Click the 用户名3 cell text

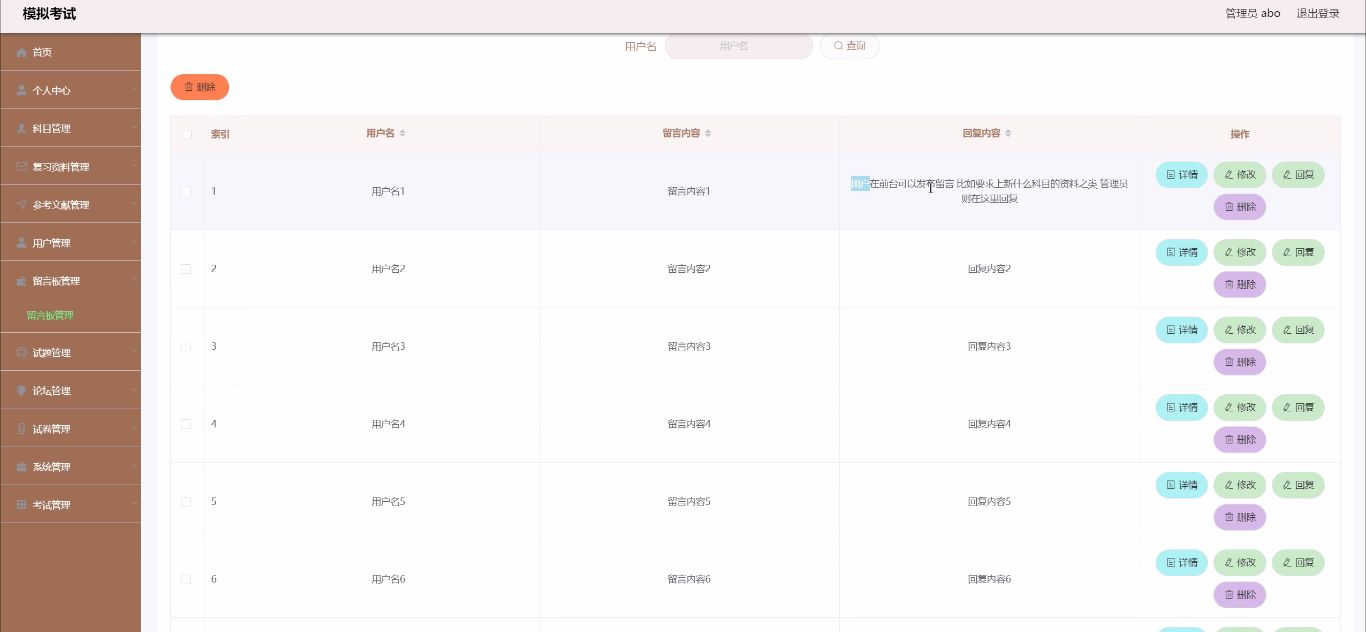tap(388, 346)
